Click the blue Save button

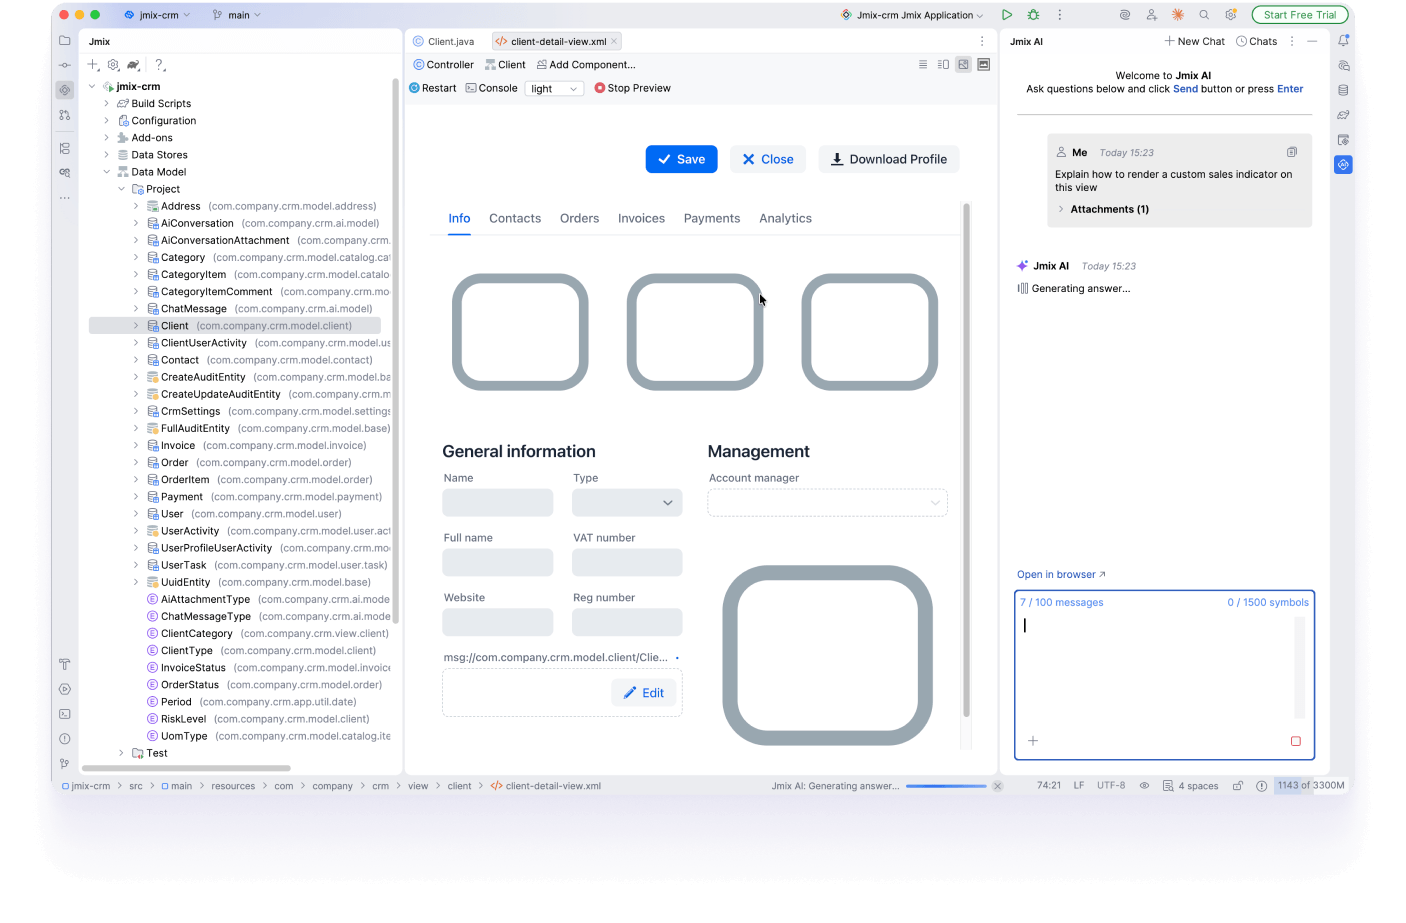[x=681, y=159]
